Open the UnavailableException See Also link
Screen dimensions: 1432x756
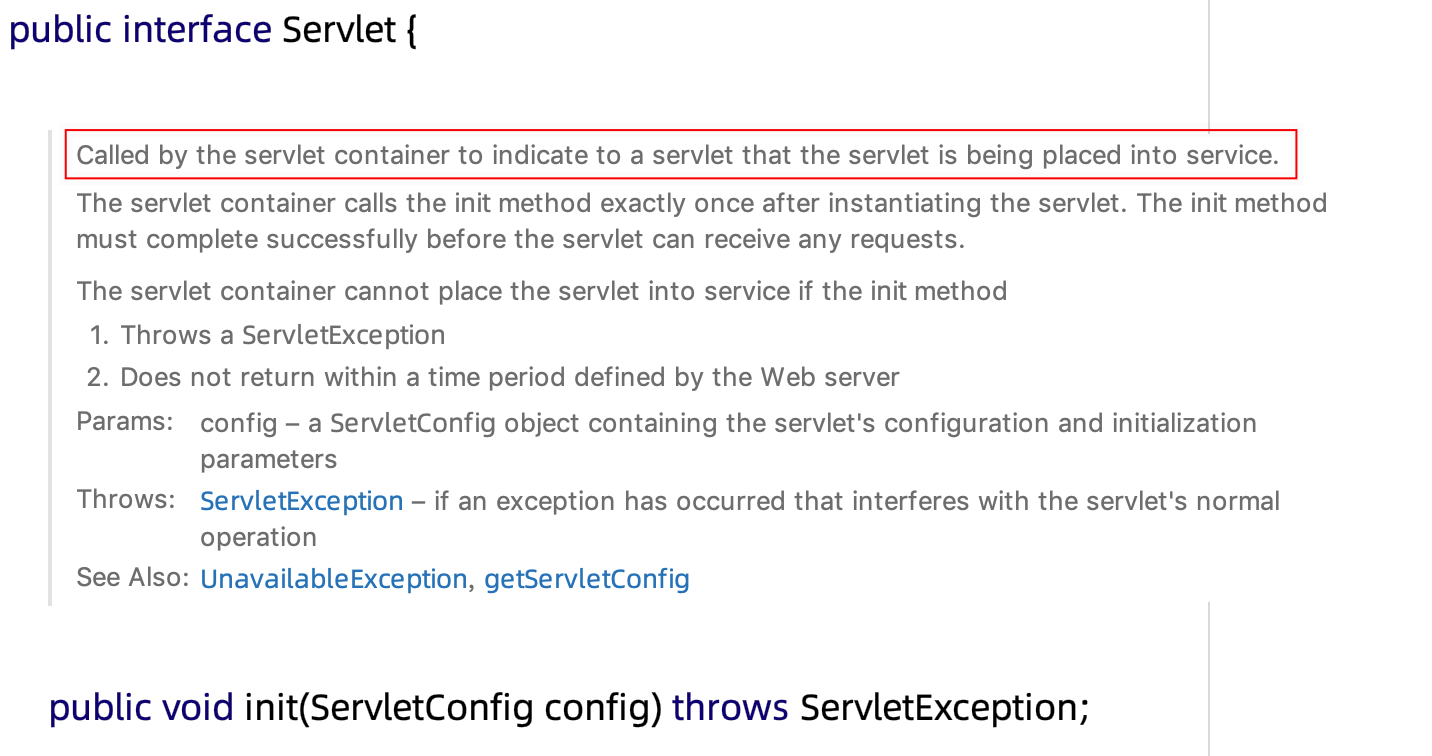coord(333,579)
